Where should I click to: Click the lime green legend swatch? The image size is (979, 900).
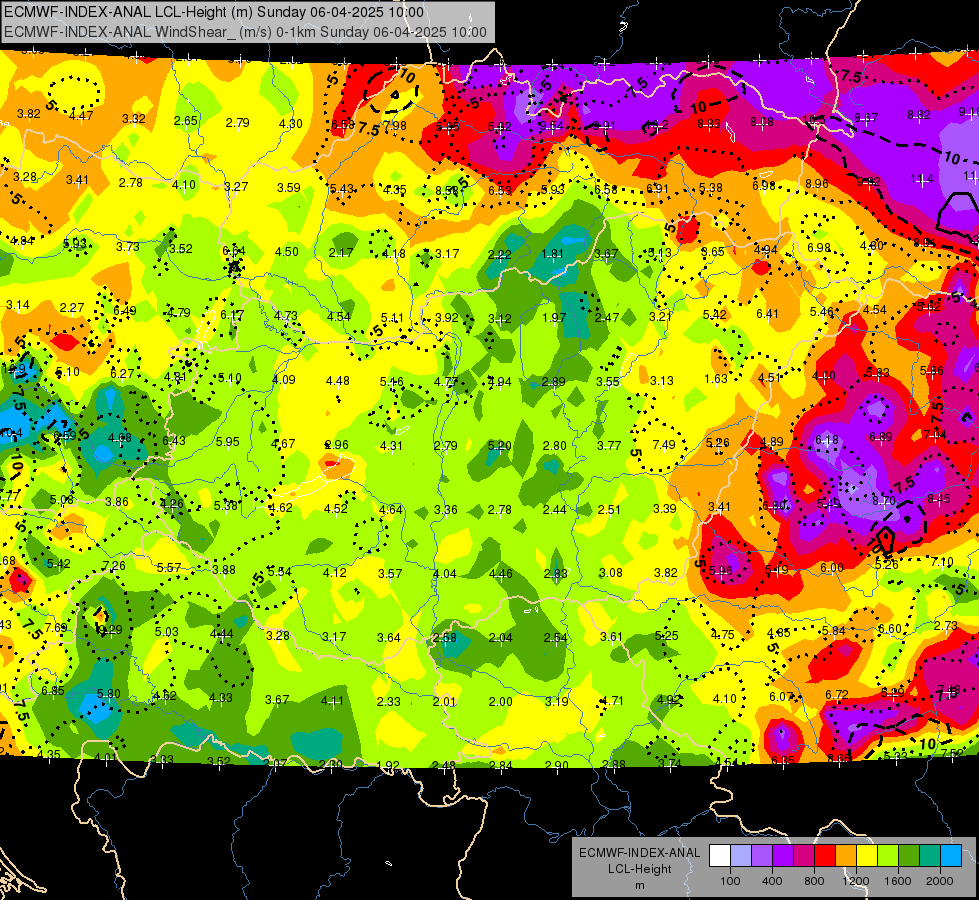coord(887,856)
